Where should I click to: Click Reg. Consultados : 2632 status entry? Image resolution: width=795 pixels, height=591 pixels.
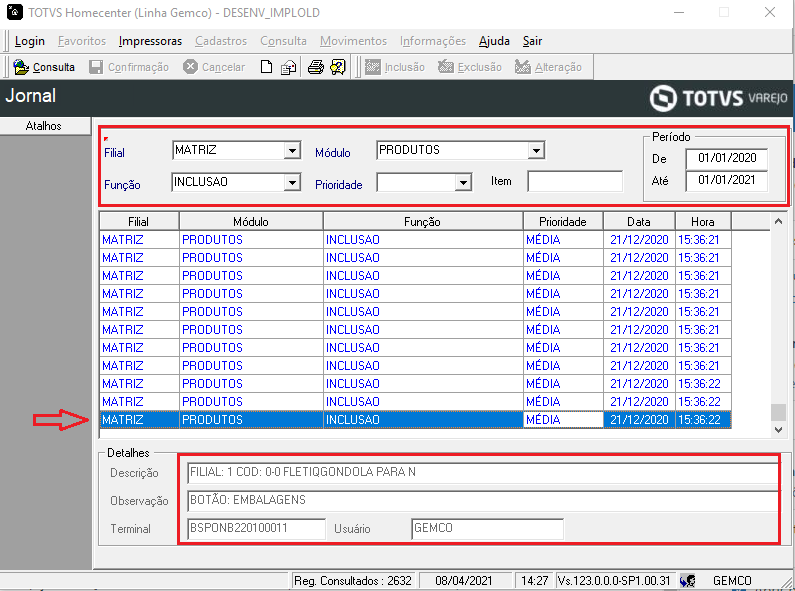(353, 581)
